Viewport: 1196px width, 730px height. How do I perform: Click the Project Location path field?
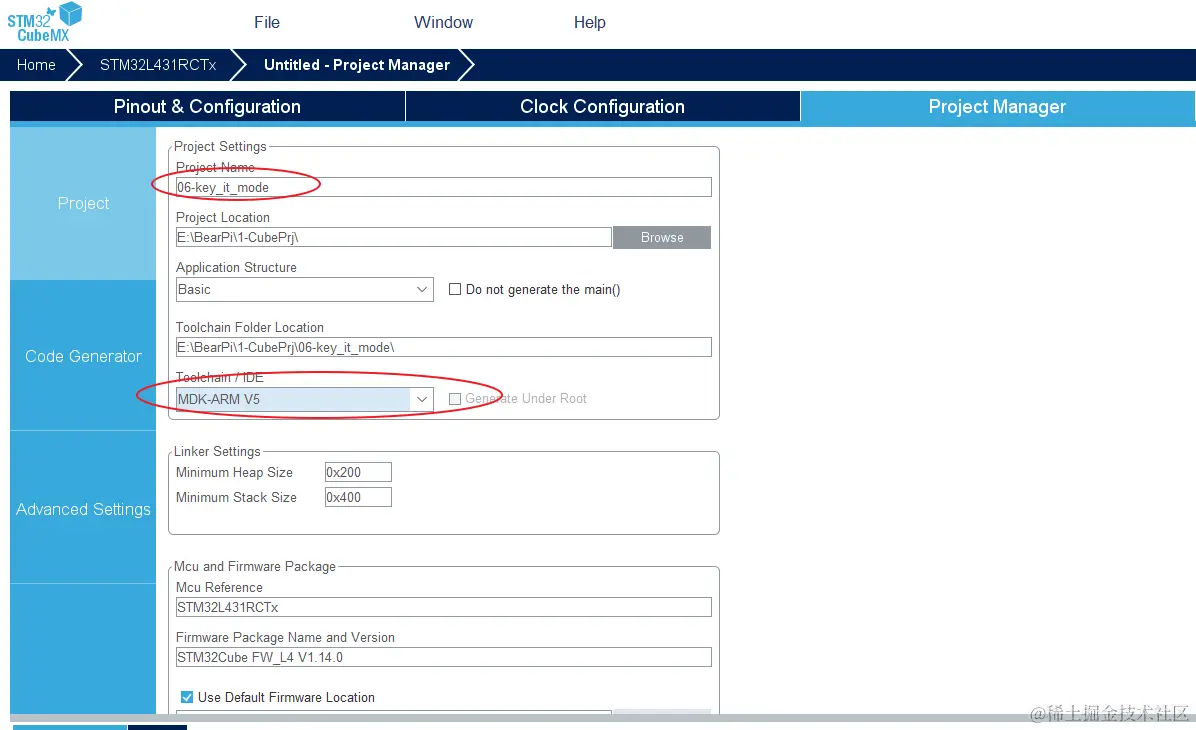394,237
